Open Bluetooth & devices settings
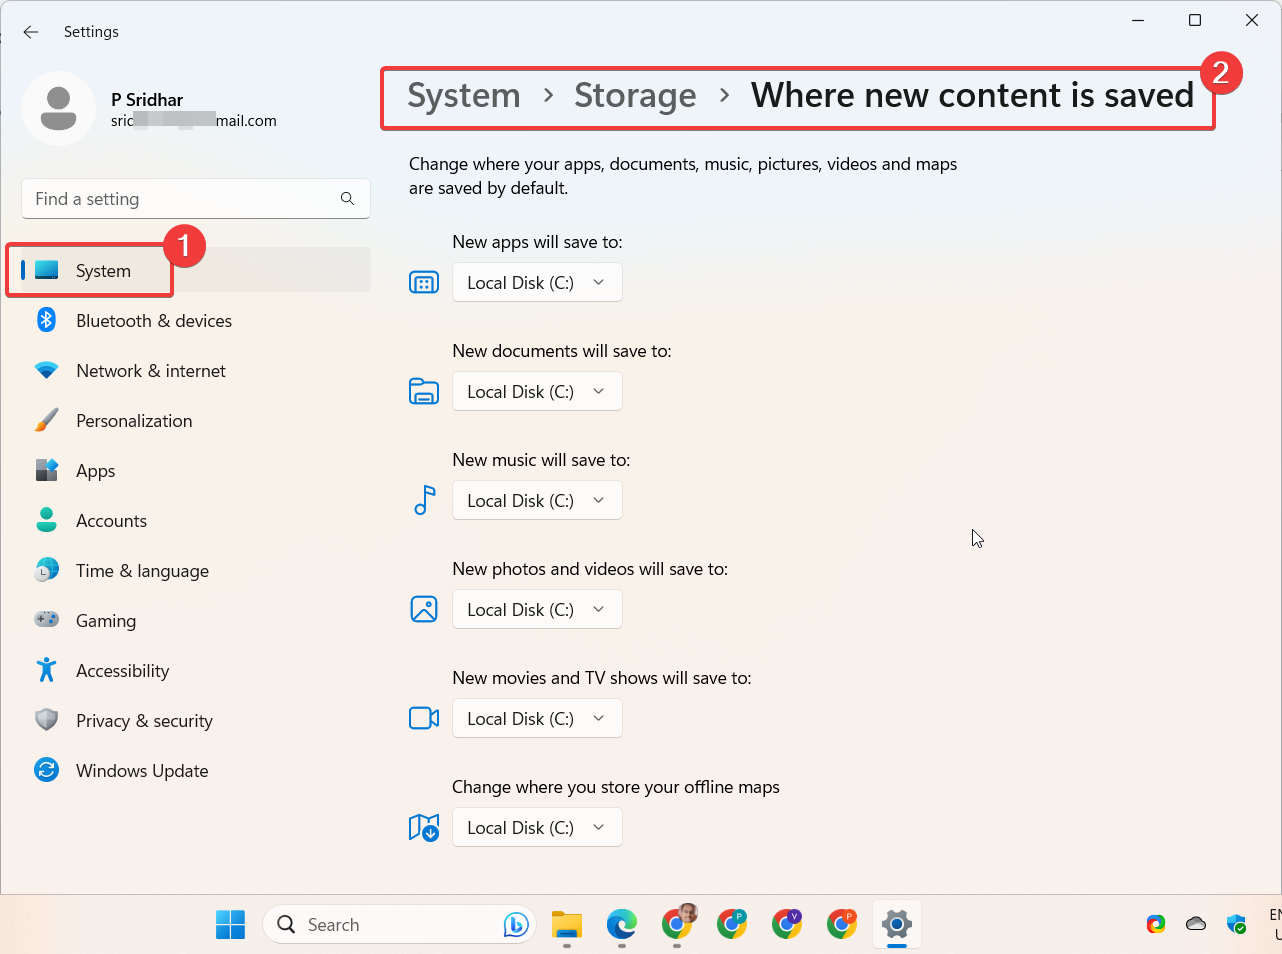 [153, 321]
